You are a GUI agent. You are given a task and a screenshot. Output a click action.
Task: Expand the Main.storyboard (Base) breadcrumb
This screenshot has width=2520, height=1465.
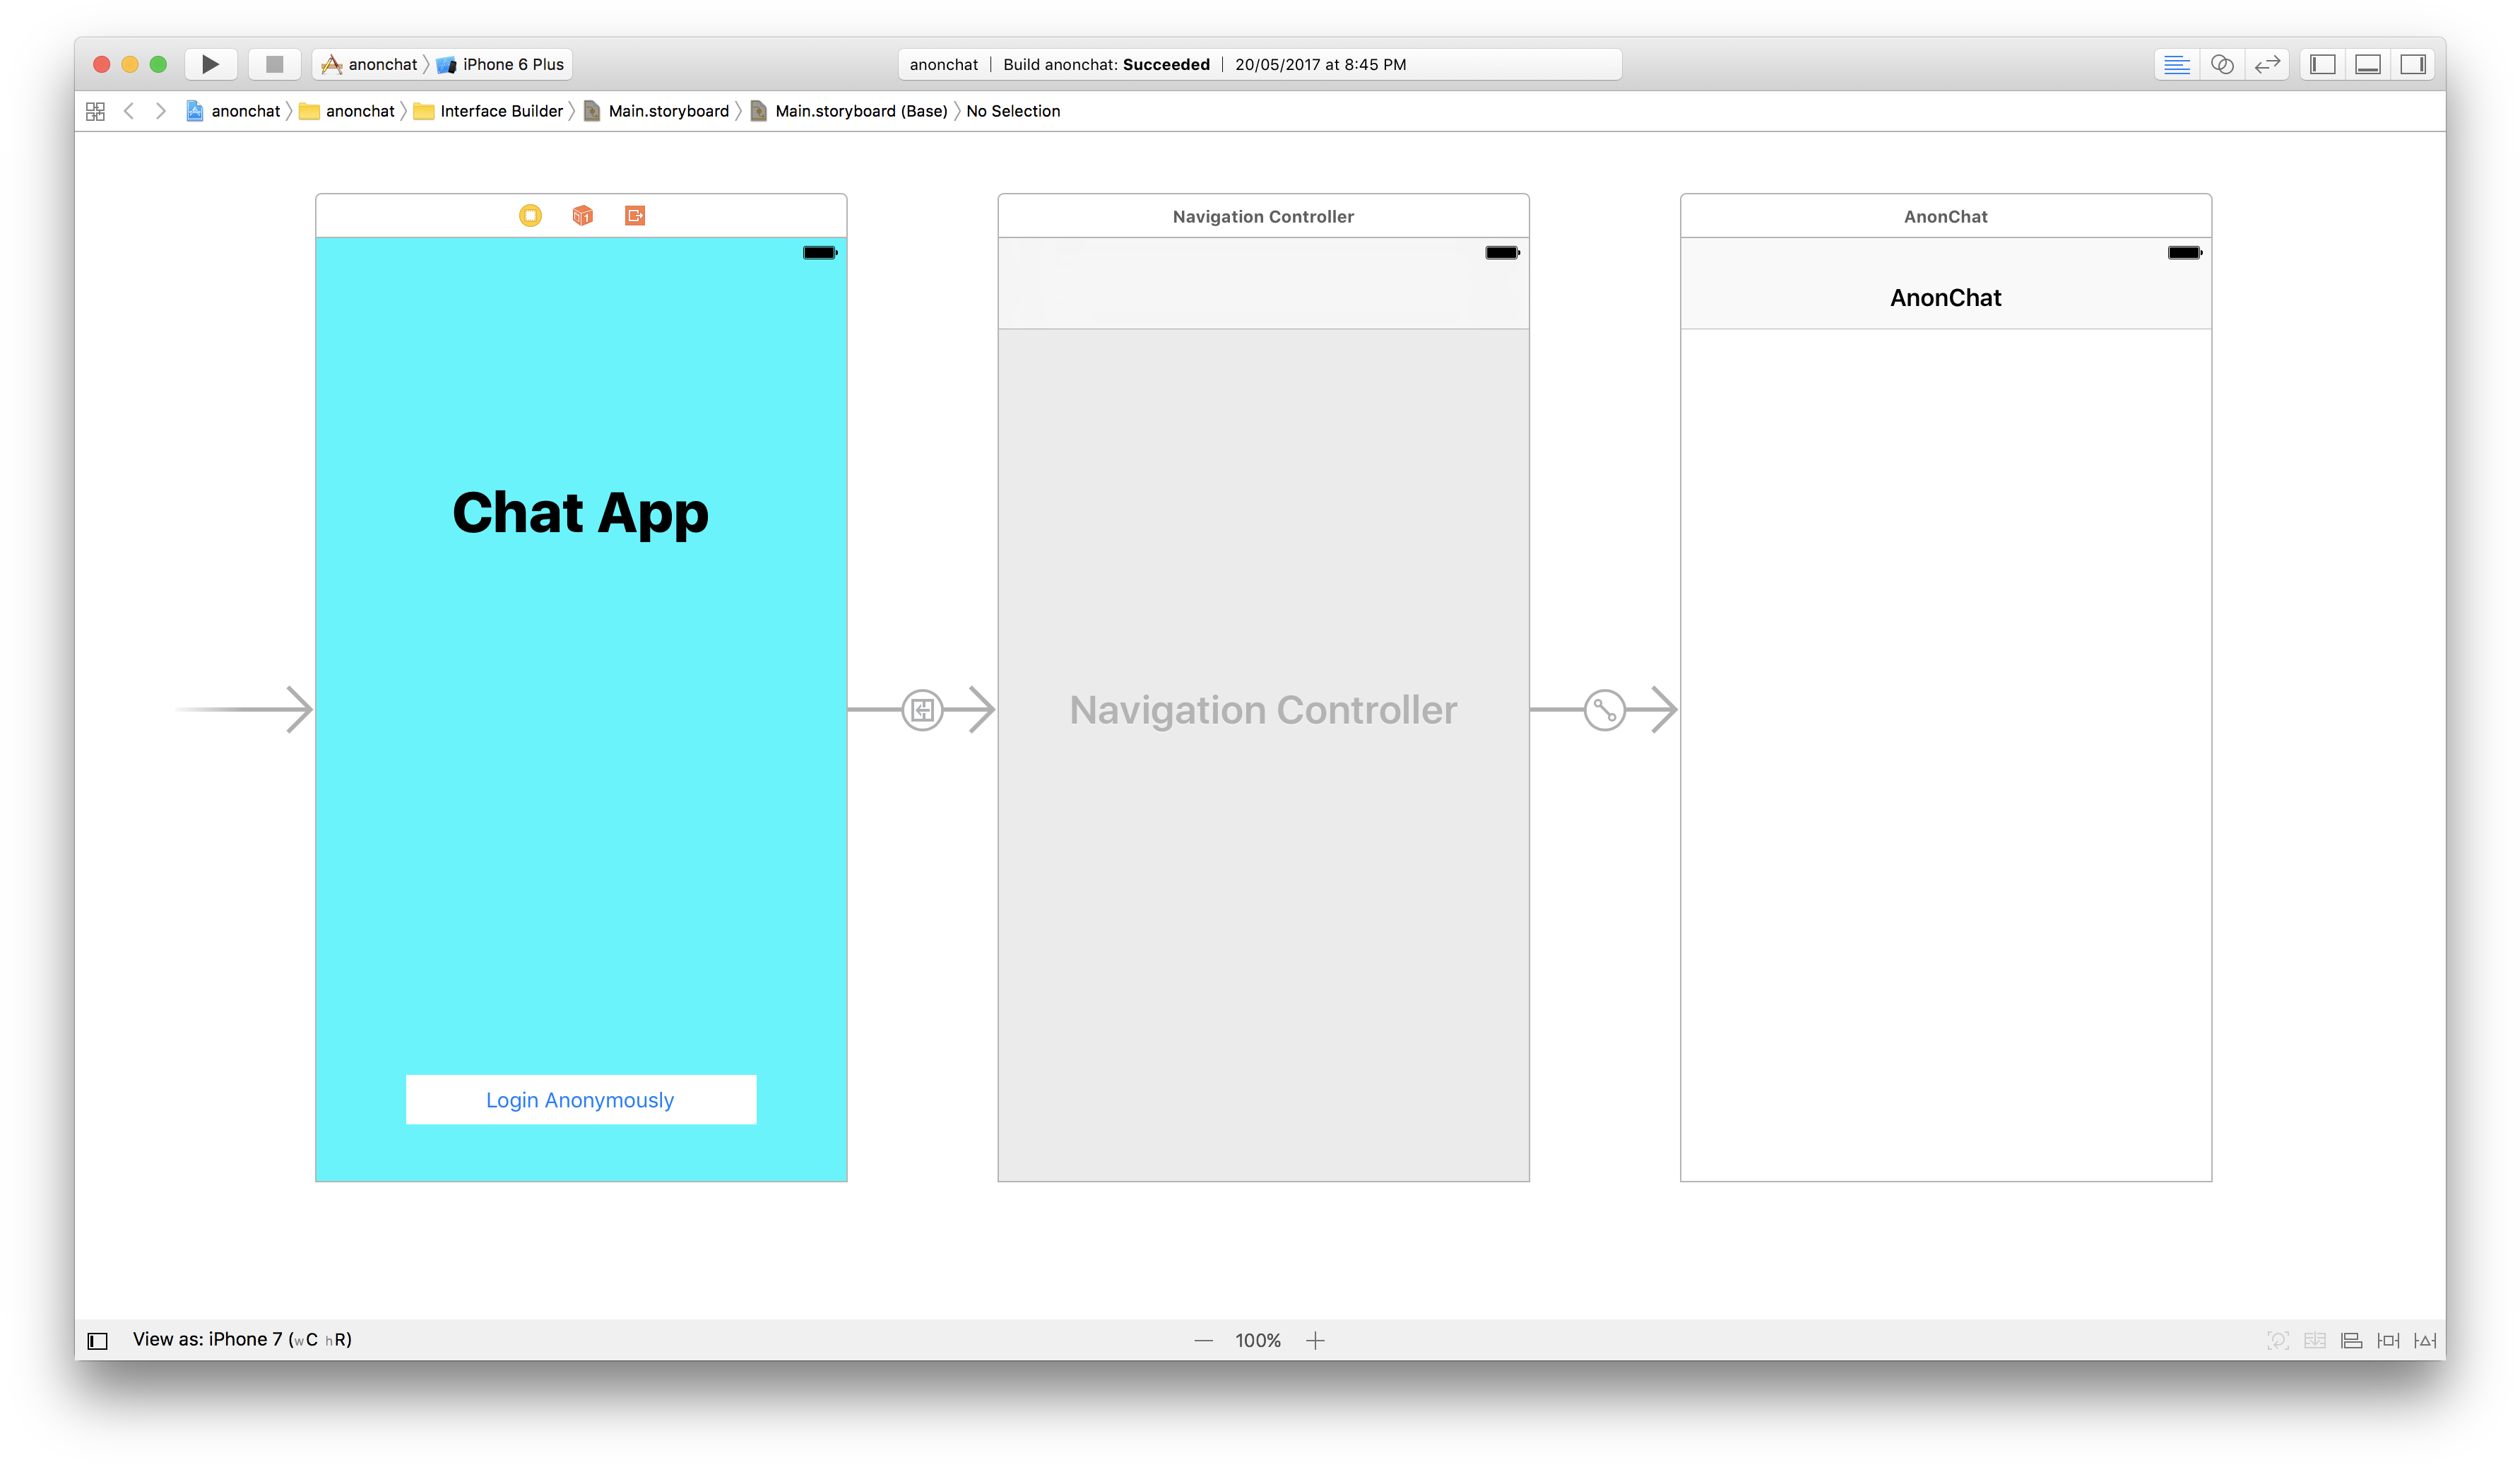point(860,111)
